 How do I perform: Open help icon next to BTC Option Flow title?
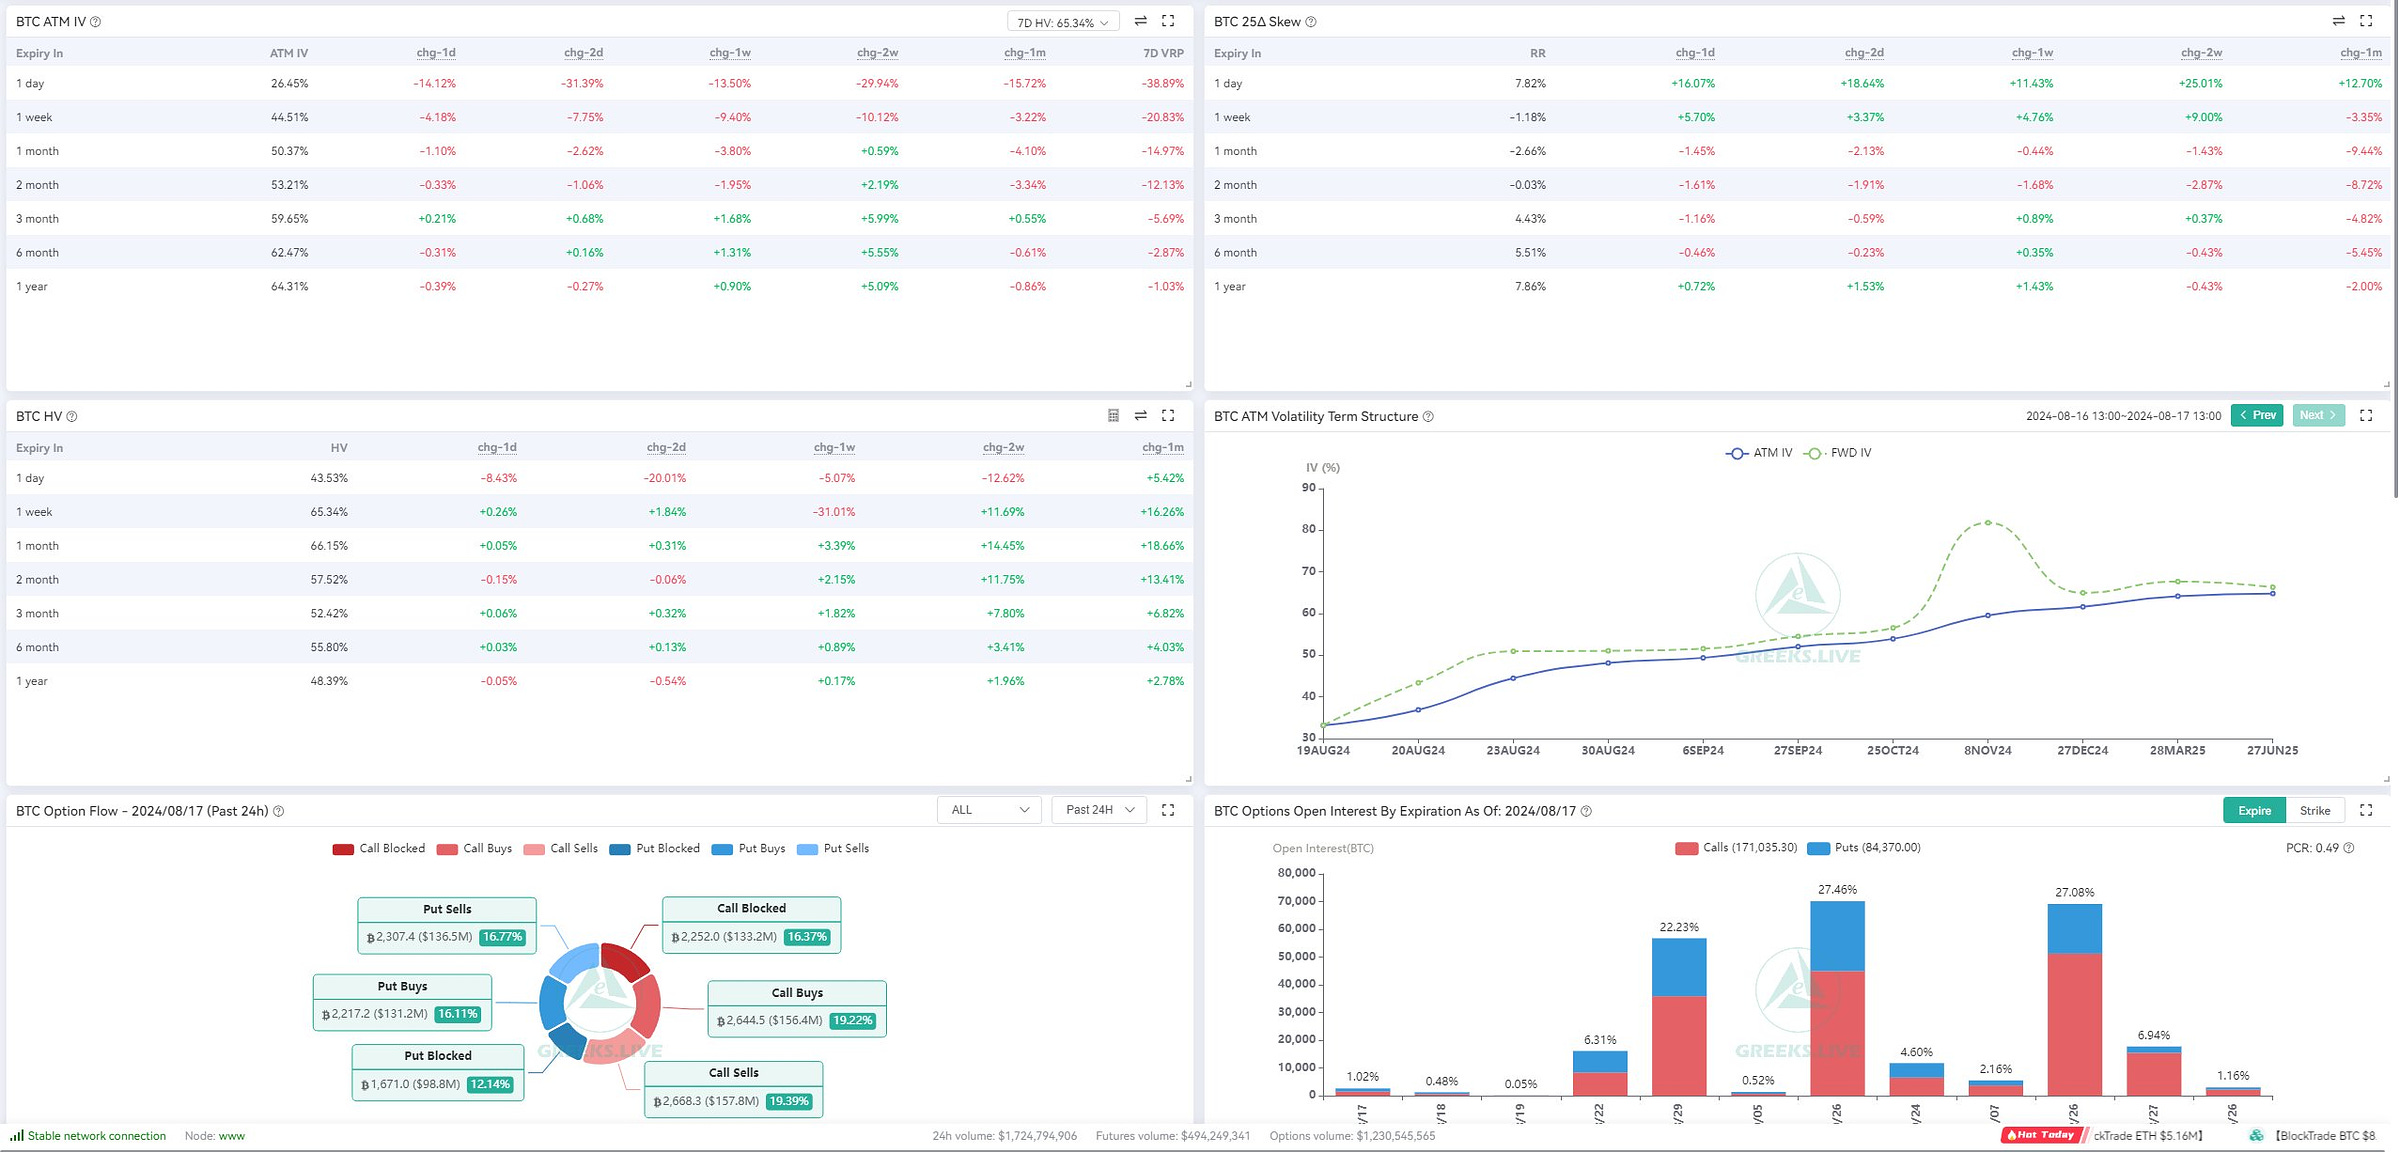(279, 811)
